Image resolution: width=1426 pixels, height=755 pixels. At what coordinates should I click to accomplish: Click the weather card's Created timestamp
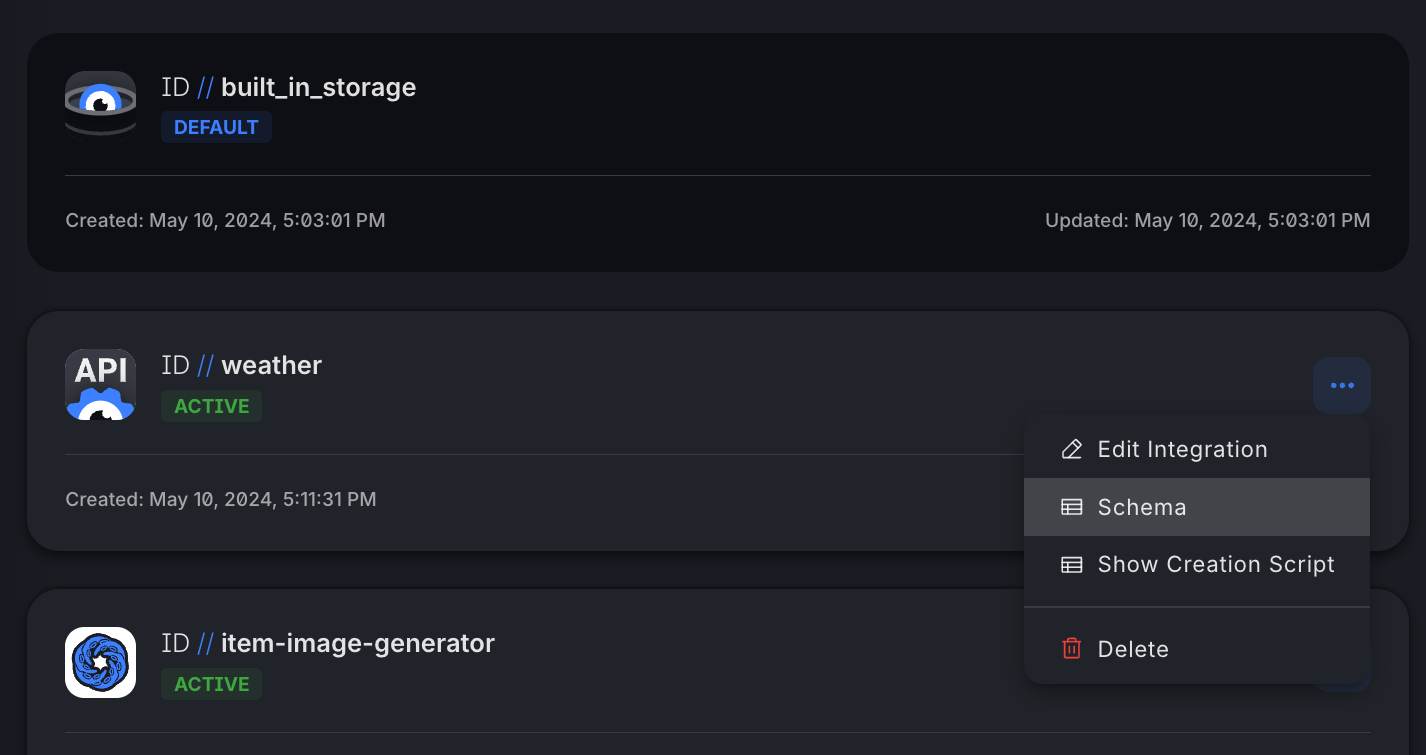click(x=221, y=499)
